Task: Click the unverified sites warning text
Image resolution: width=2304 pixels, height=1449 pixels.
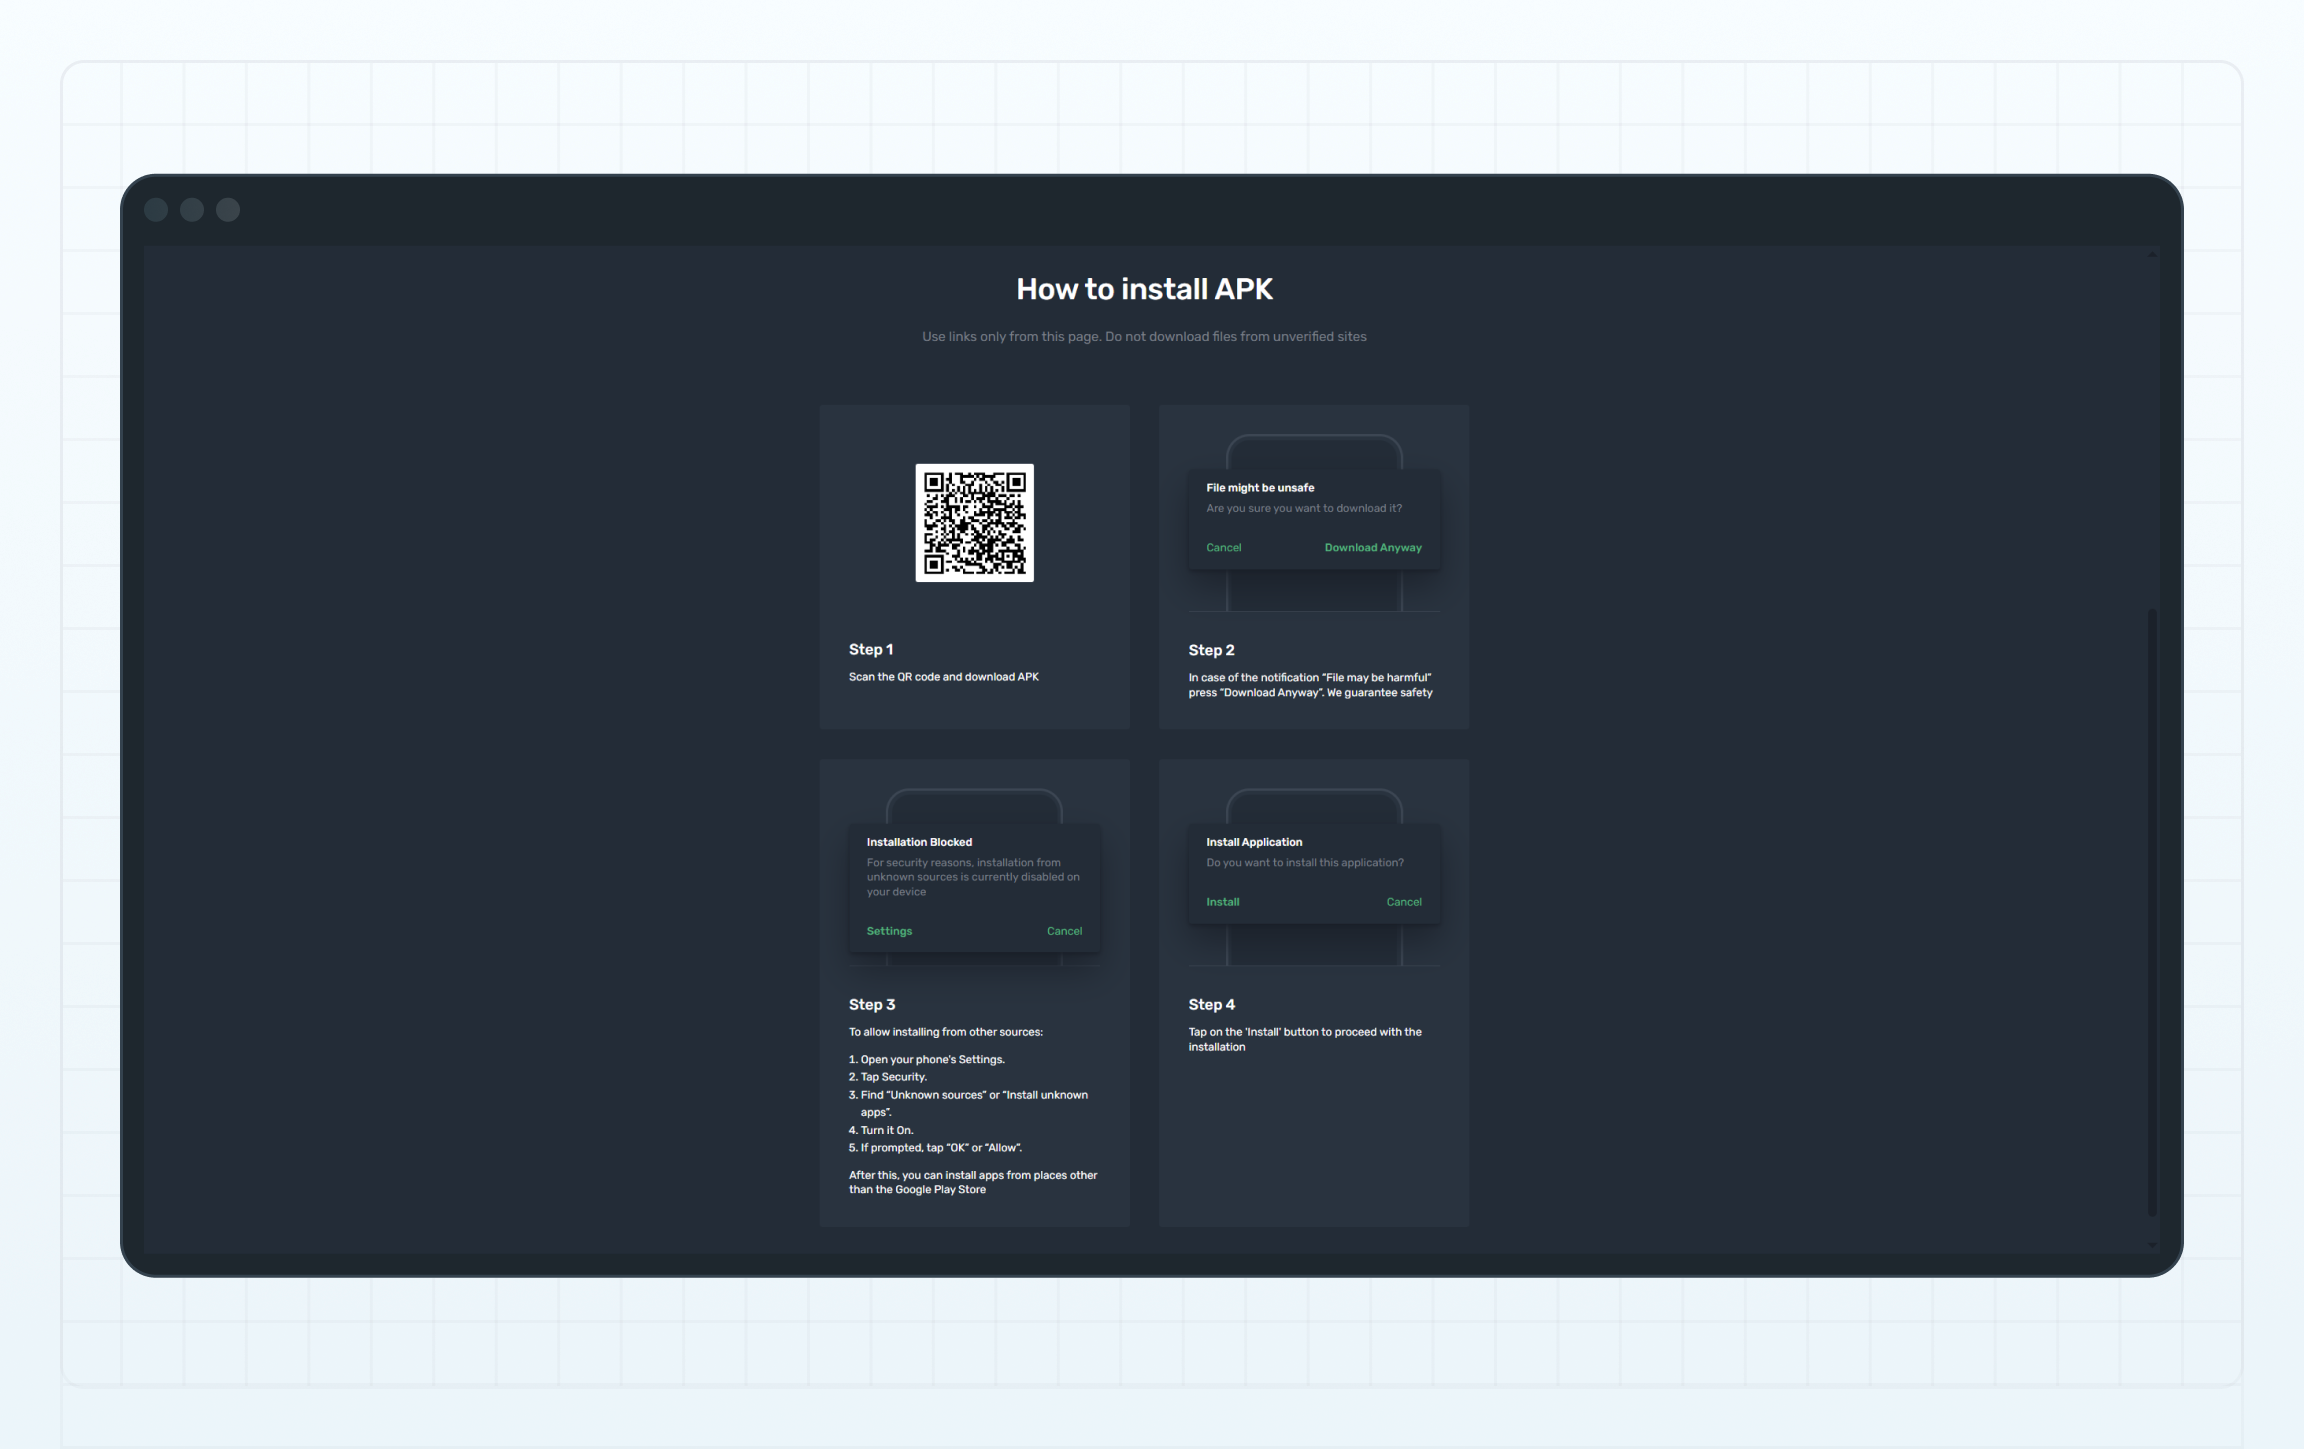Action: click(x=1144, y=336)
